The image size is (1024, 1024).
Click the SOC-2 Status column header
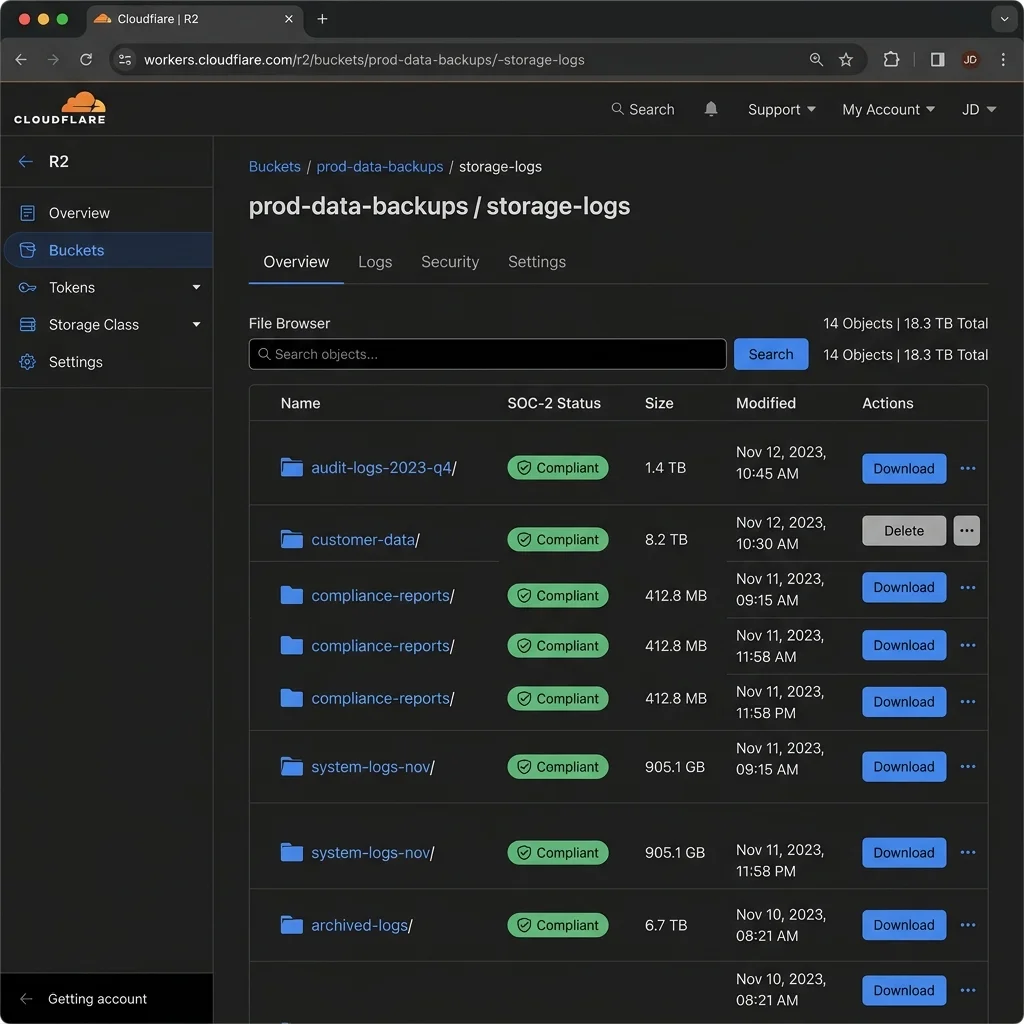[554, 403]
